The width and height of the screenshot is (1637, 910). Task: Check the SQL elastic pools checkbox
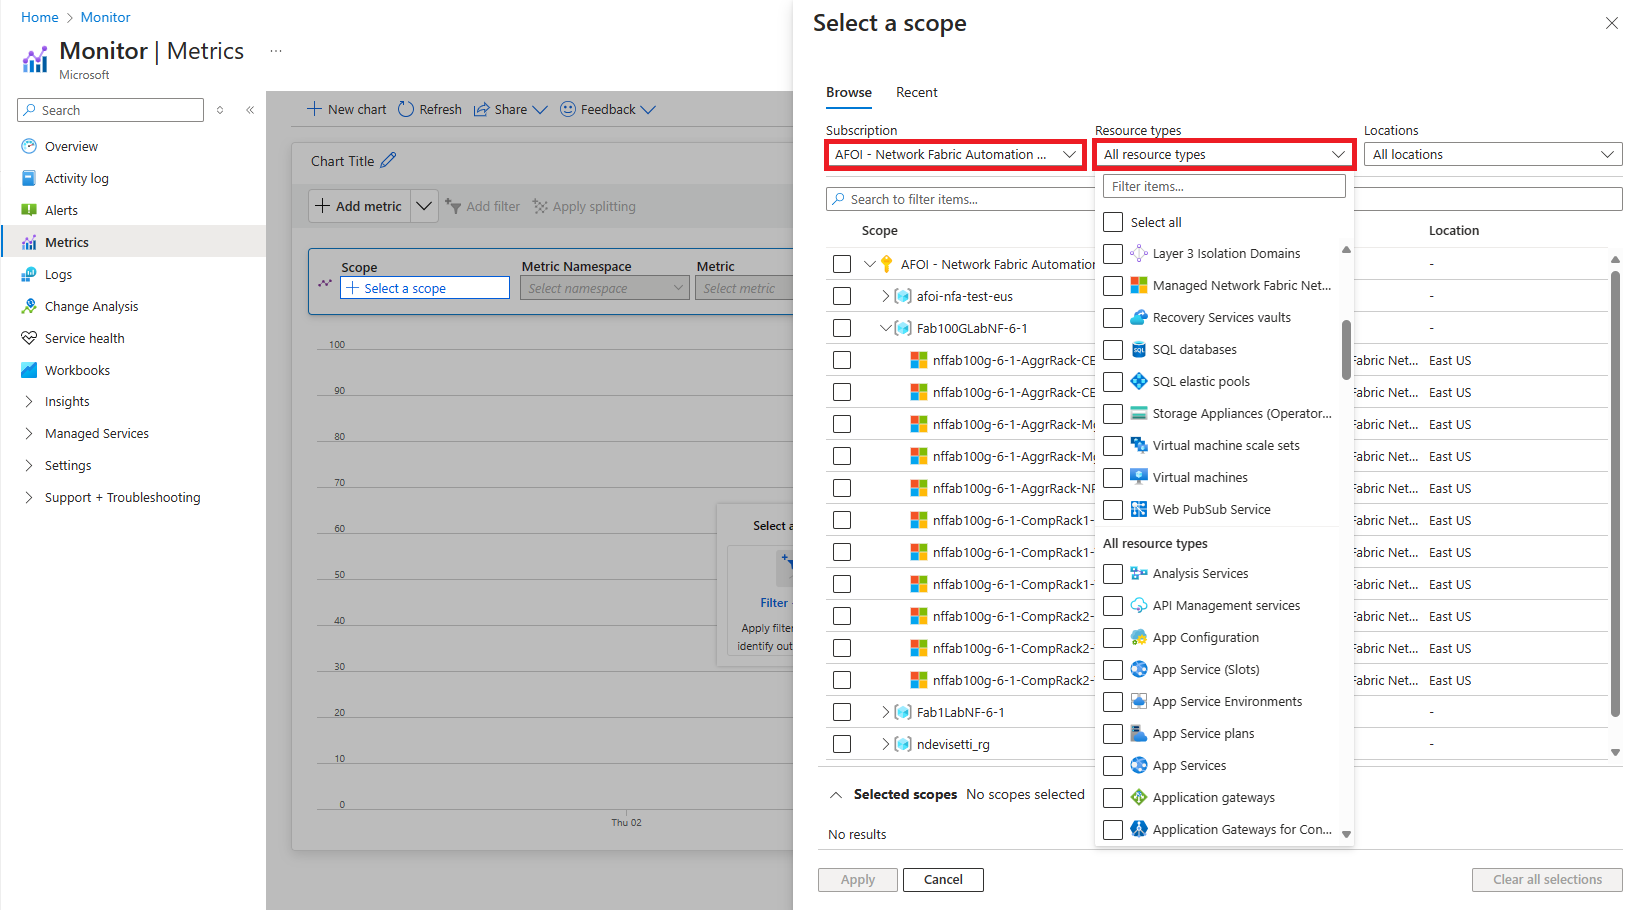(x=1113, y=381)
